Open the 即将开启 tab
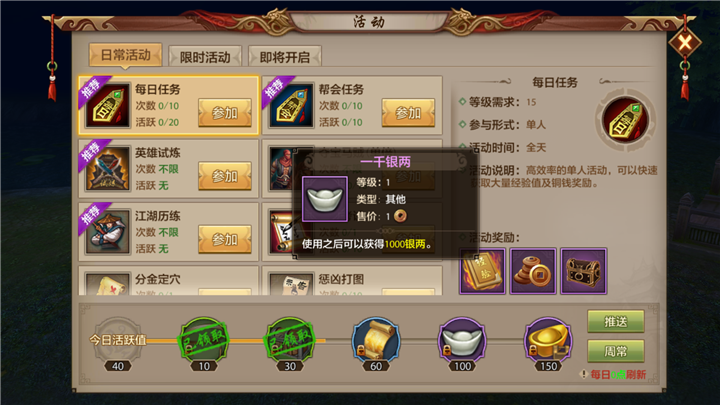The width and height of the screenshot is (720, 405). pos(285,57)
